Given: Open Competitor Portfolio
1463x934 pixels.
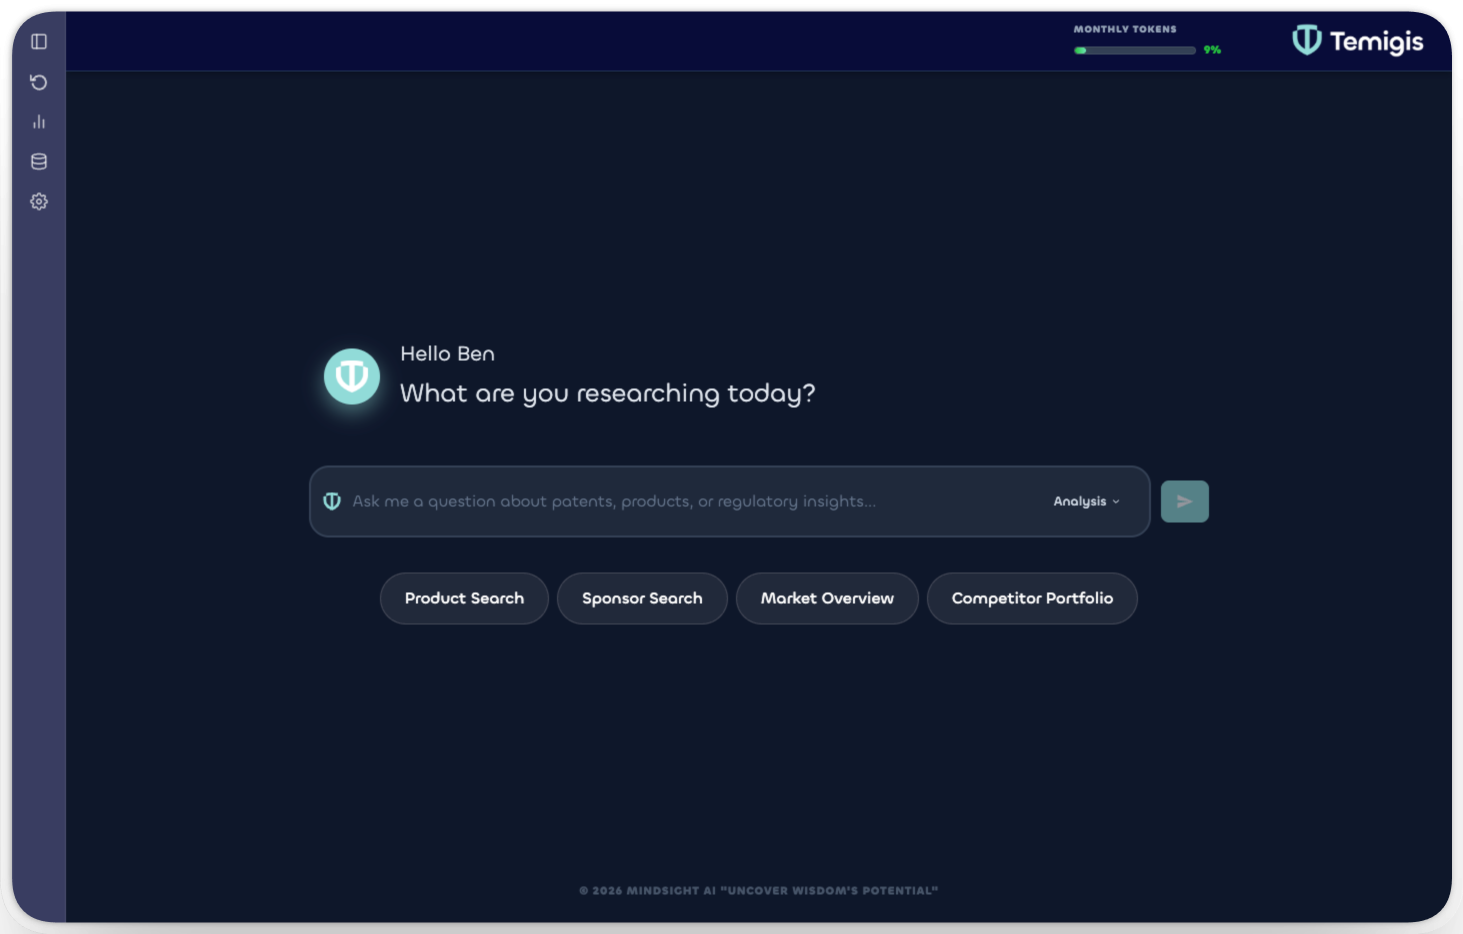Looking at the screenshot, I should click(1031, 598).
